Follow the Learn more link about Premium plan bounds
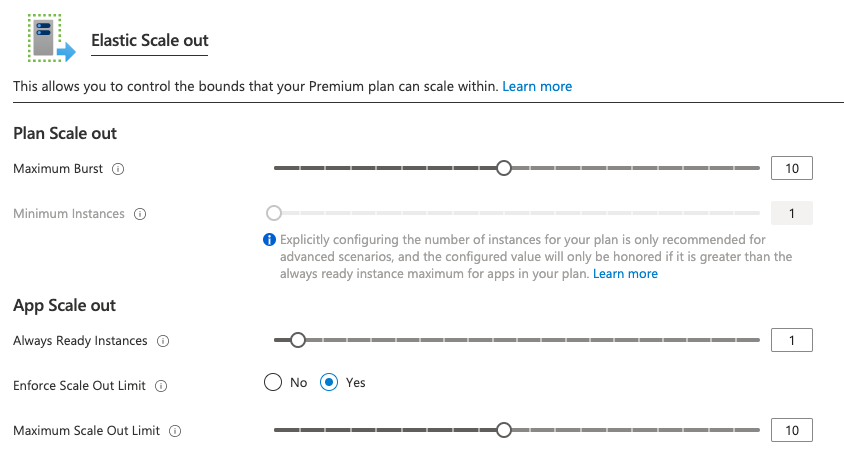The height and width of the screenshot is (461, 844). [x=537, y=86]
